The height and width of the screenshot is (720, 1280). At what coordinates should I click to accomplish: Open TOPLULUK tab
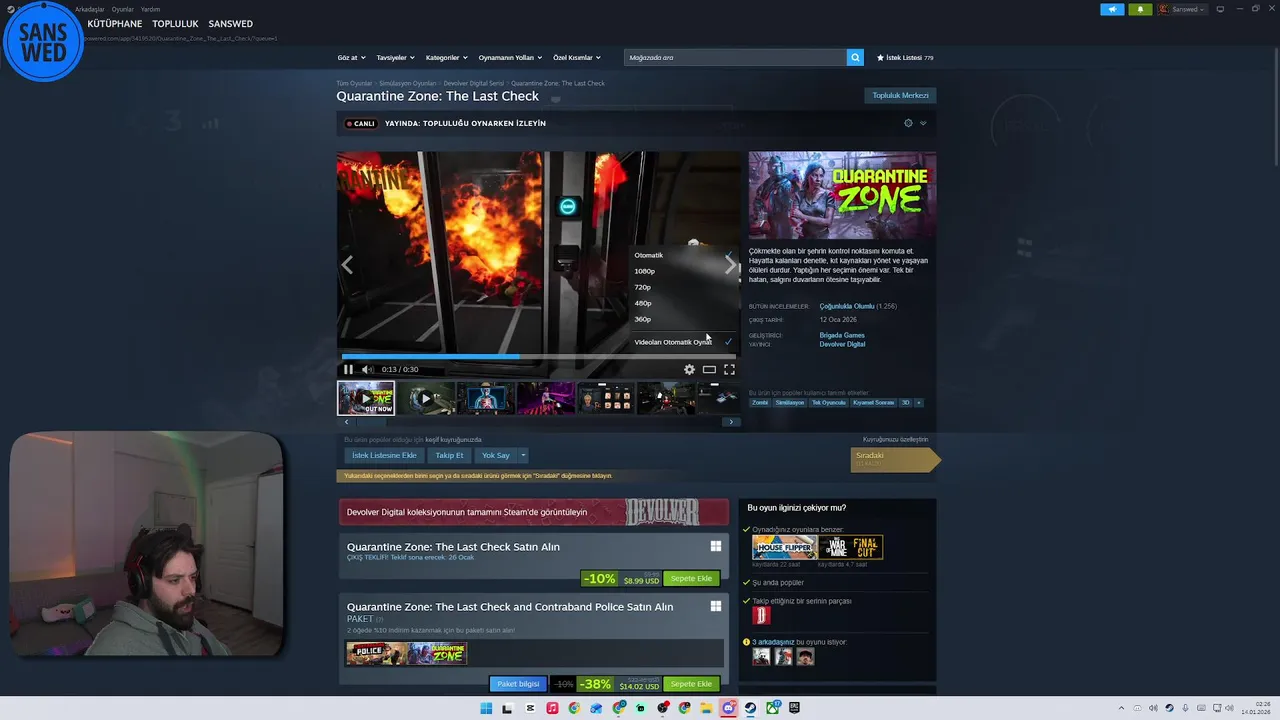(x=175, y=24)
